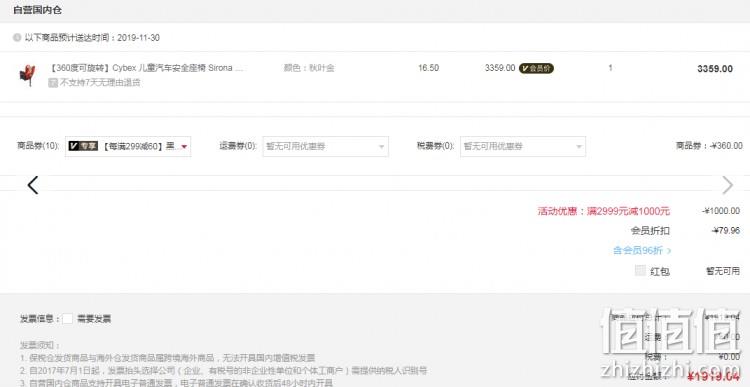Click the no 7-day return icon

(x=53, y=83)
